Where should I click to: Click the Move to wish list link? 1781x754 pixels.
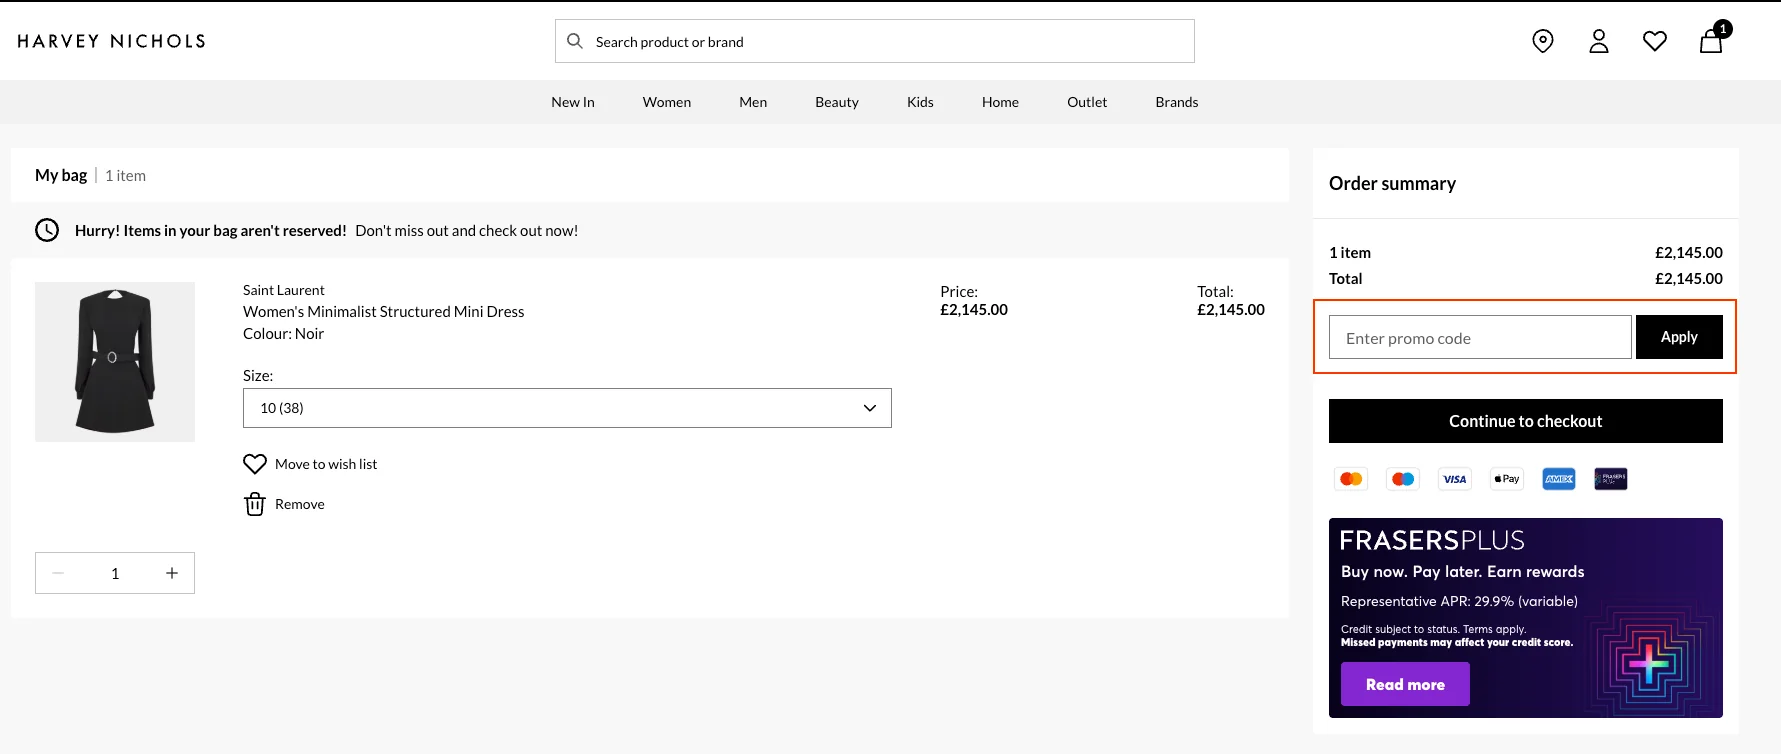pos(326,464)
